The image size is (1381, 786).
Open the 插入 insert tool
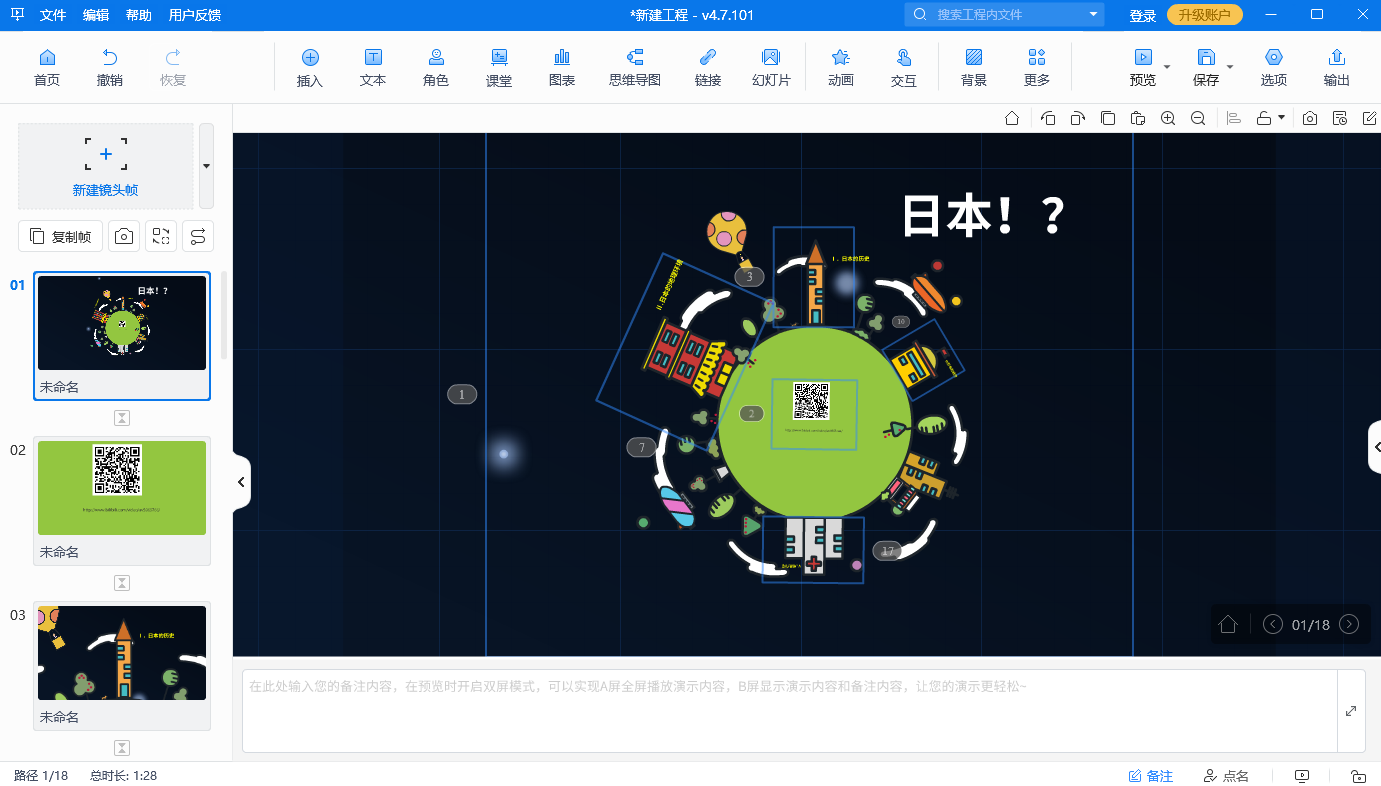[x=310, y=67]
